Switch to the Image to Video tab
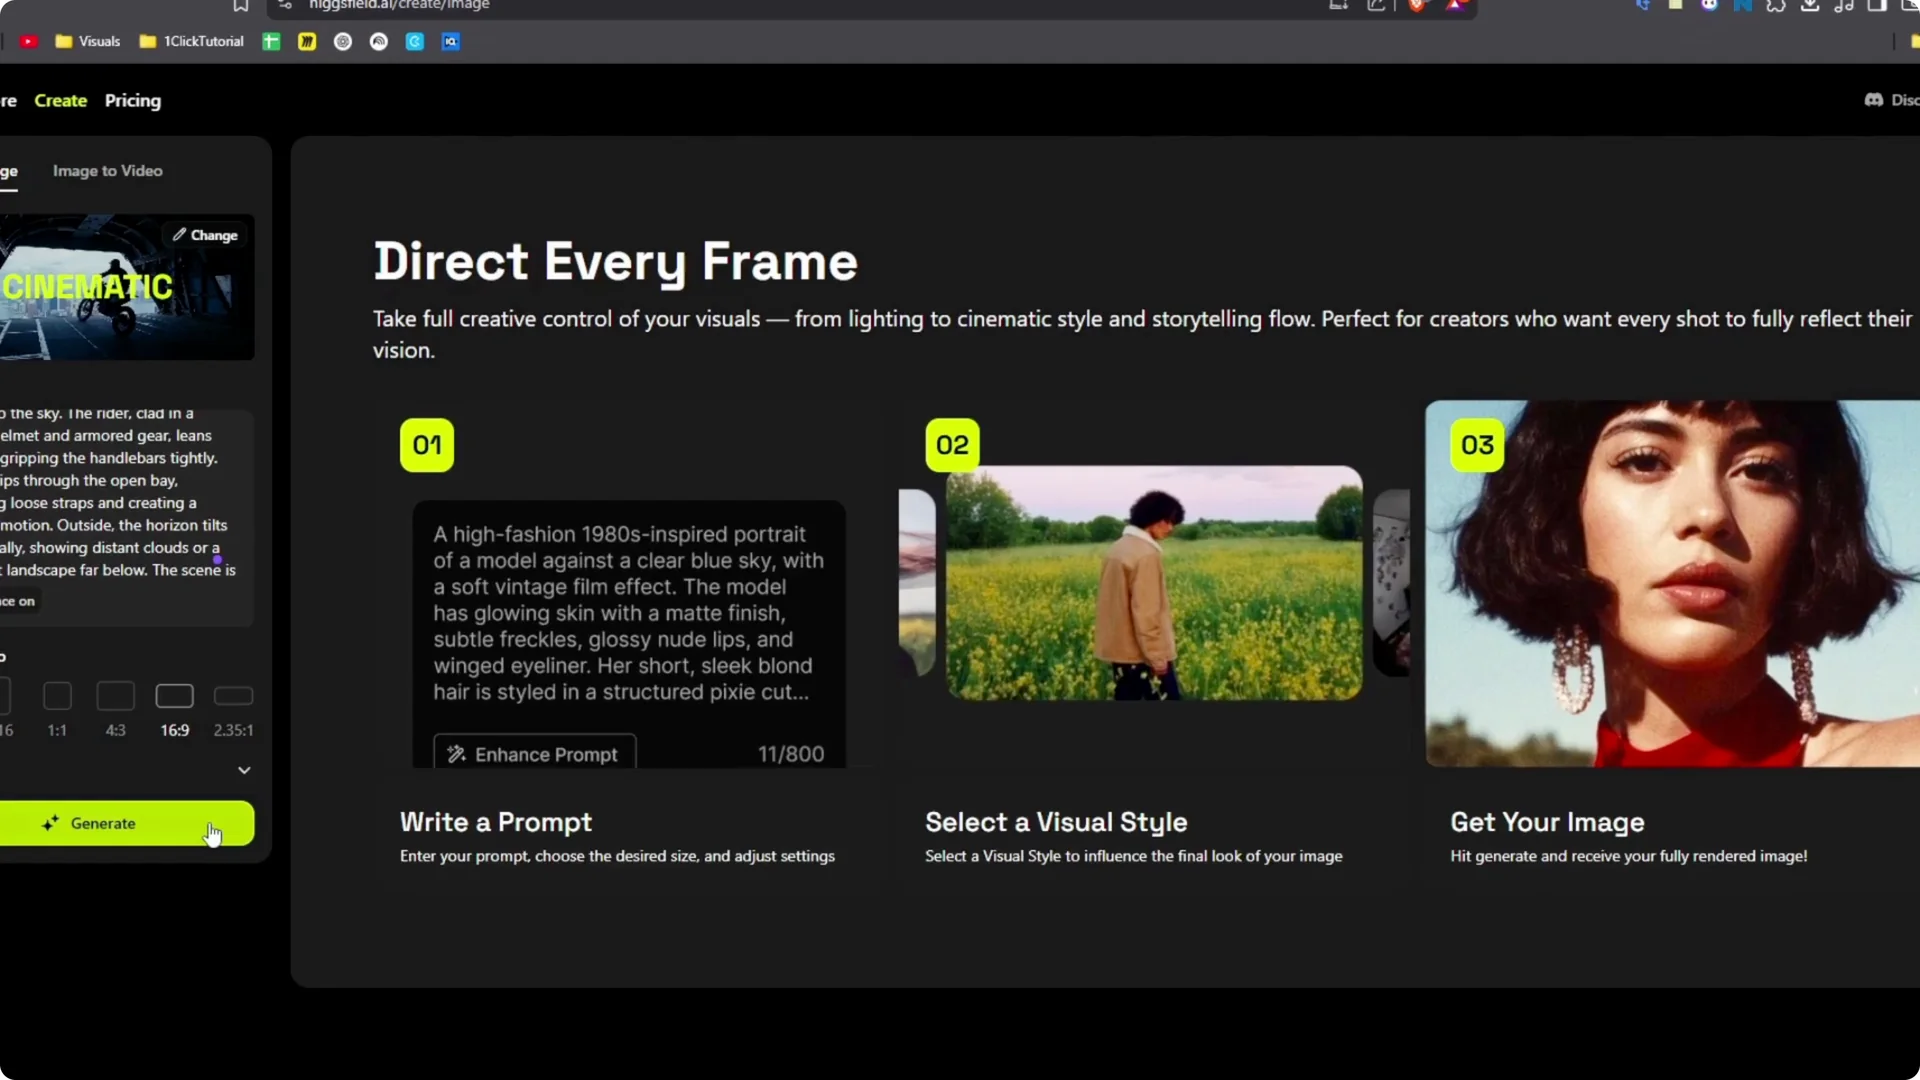The image size is (1920, 1080). click(107, 171)
